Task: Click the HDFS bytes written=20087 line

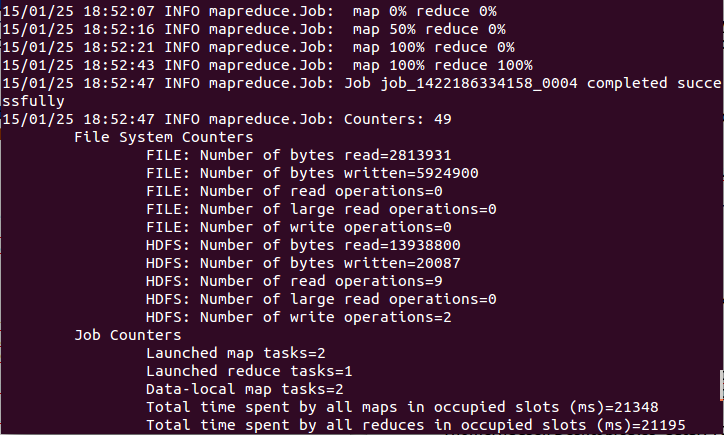Action: (303, 263)
